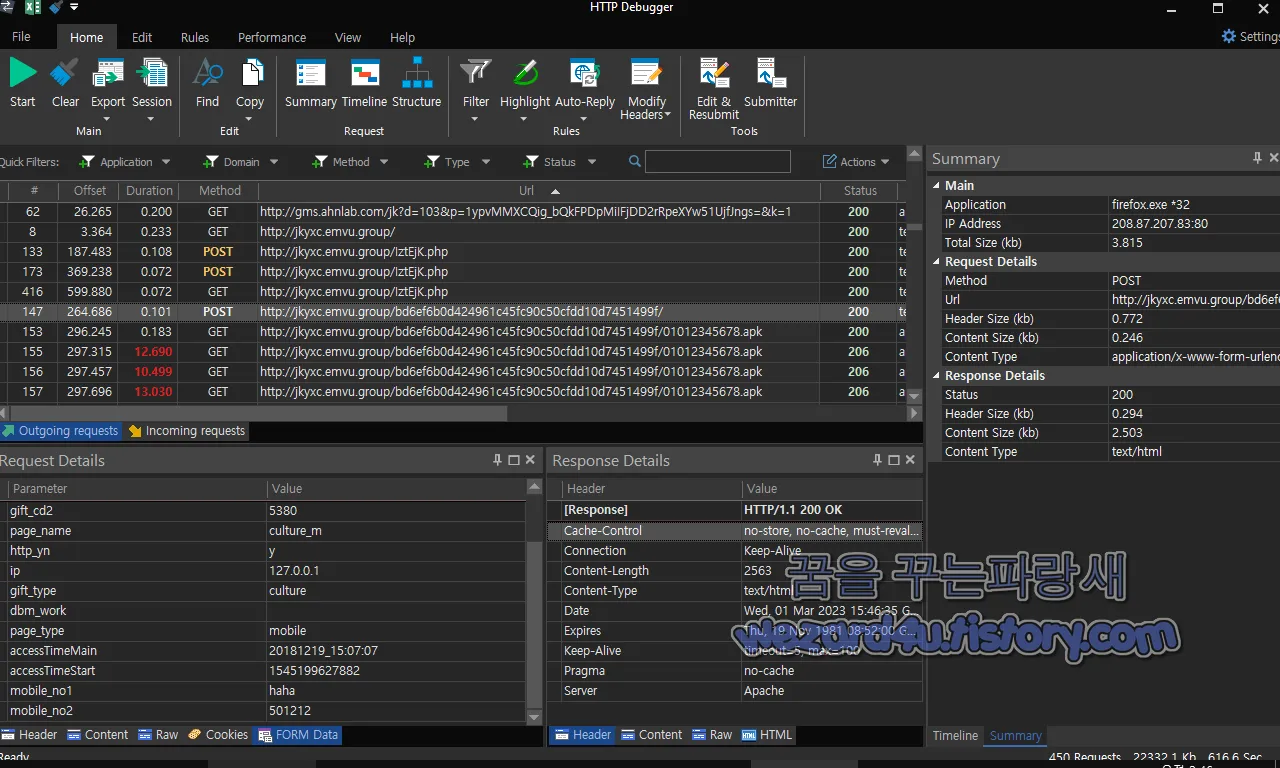Show the Timeline request view
1280x768 pixels.
pyautogui.click(x=364, y=82)
